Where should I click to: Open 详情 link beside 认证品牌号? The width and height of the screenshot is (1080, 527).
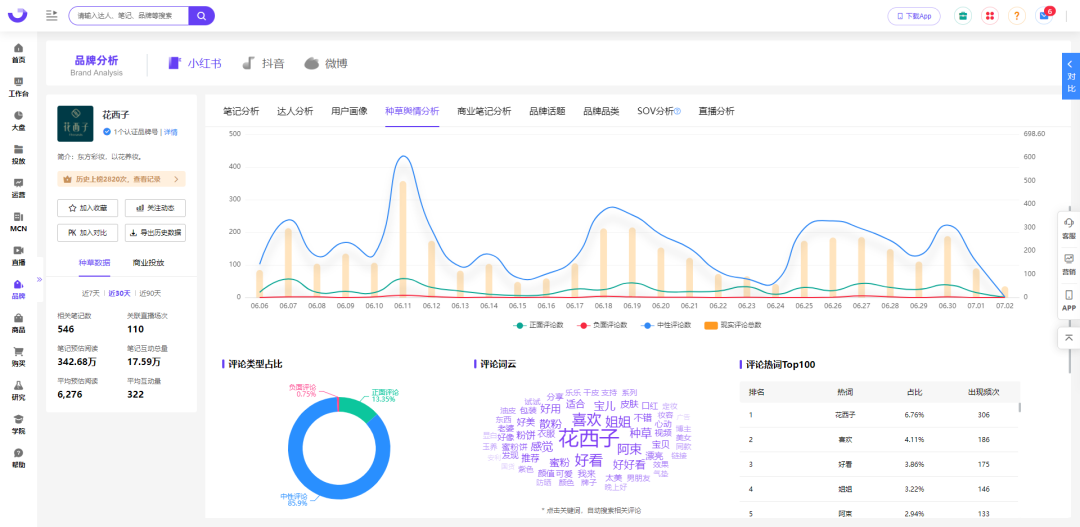[x=170, y=132]
